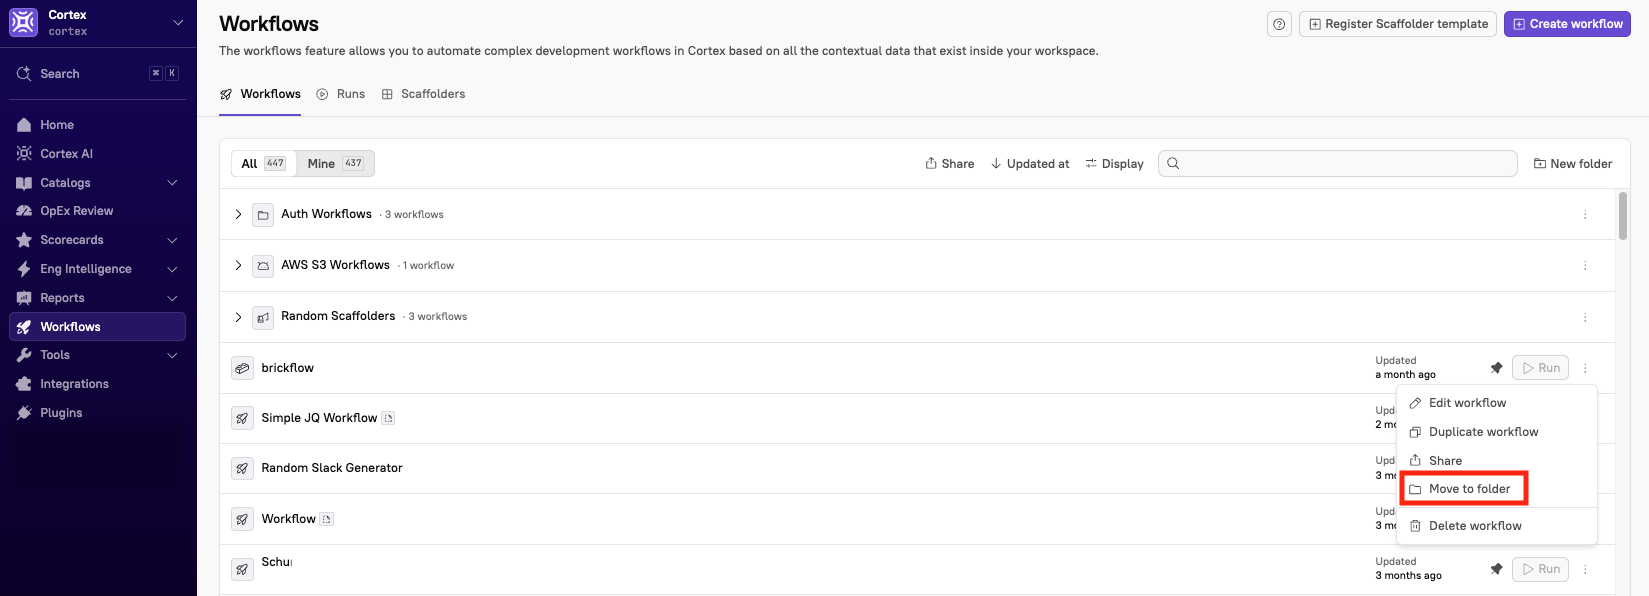Expand the Random Scaffolders folder
1649x596 pixels.
[238, 318]
